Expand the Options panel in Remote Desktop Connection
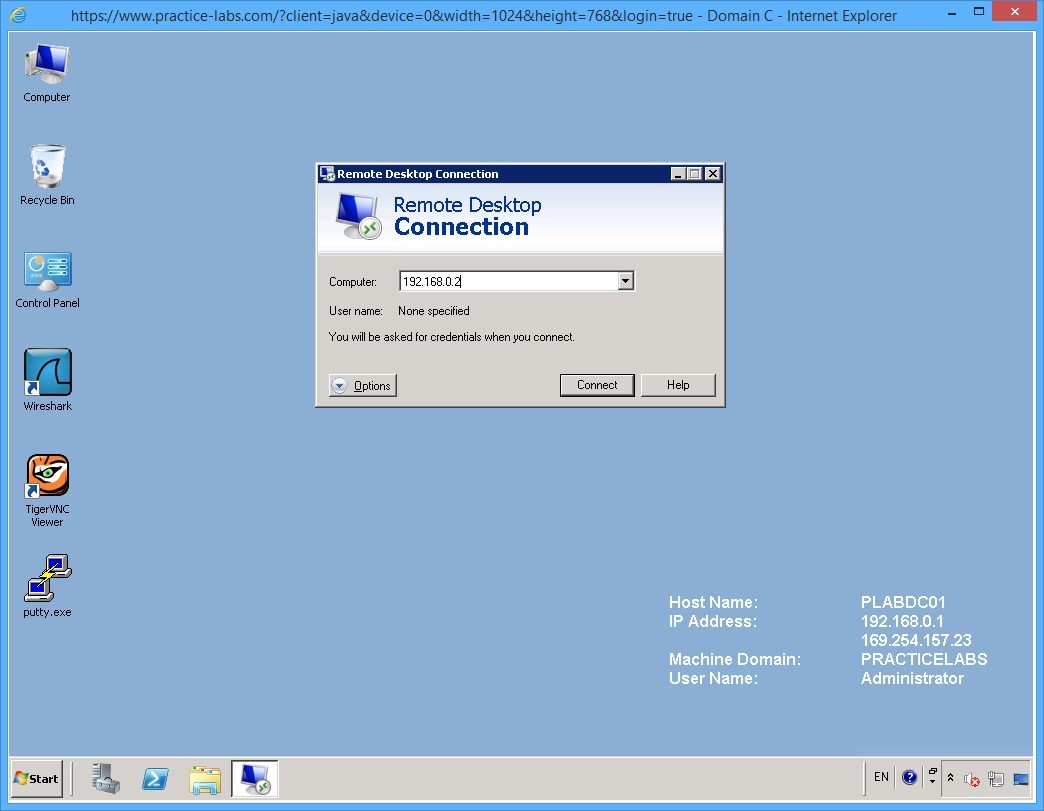The image size is (1044, 811). coord(362,385)
